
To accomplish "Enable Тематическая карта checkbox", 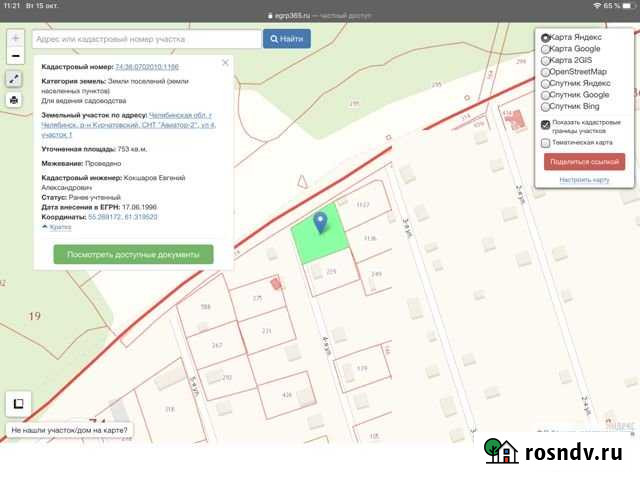I will pyautogui.click(x=545, y=143).
